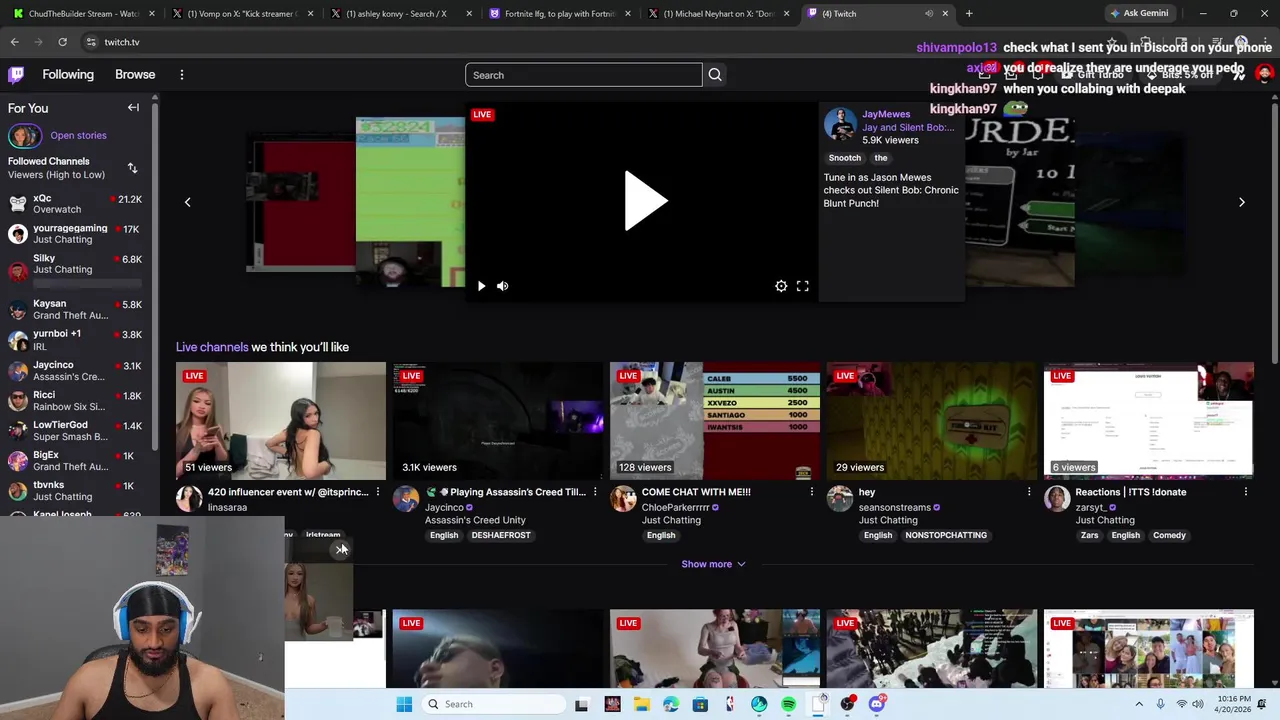Open COME CHAT WITH ME stream thumbnail
Viewport: 1280px width, 720px height.
point(715,421)
